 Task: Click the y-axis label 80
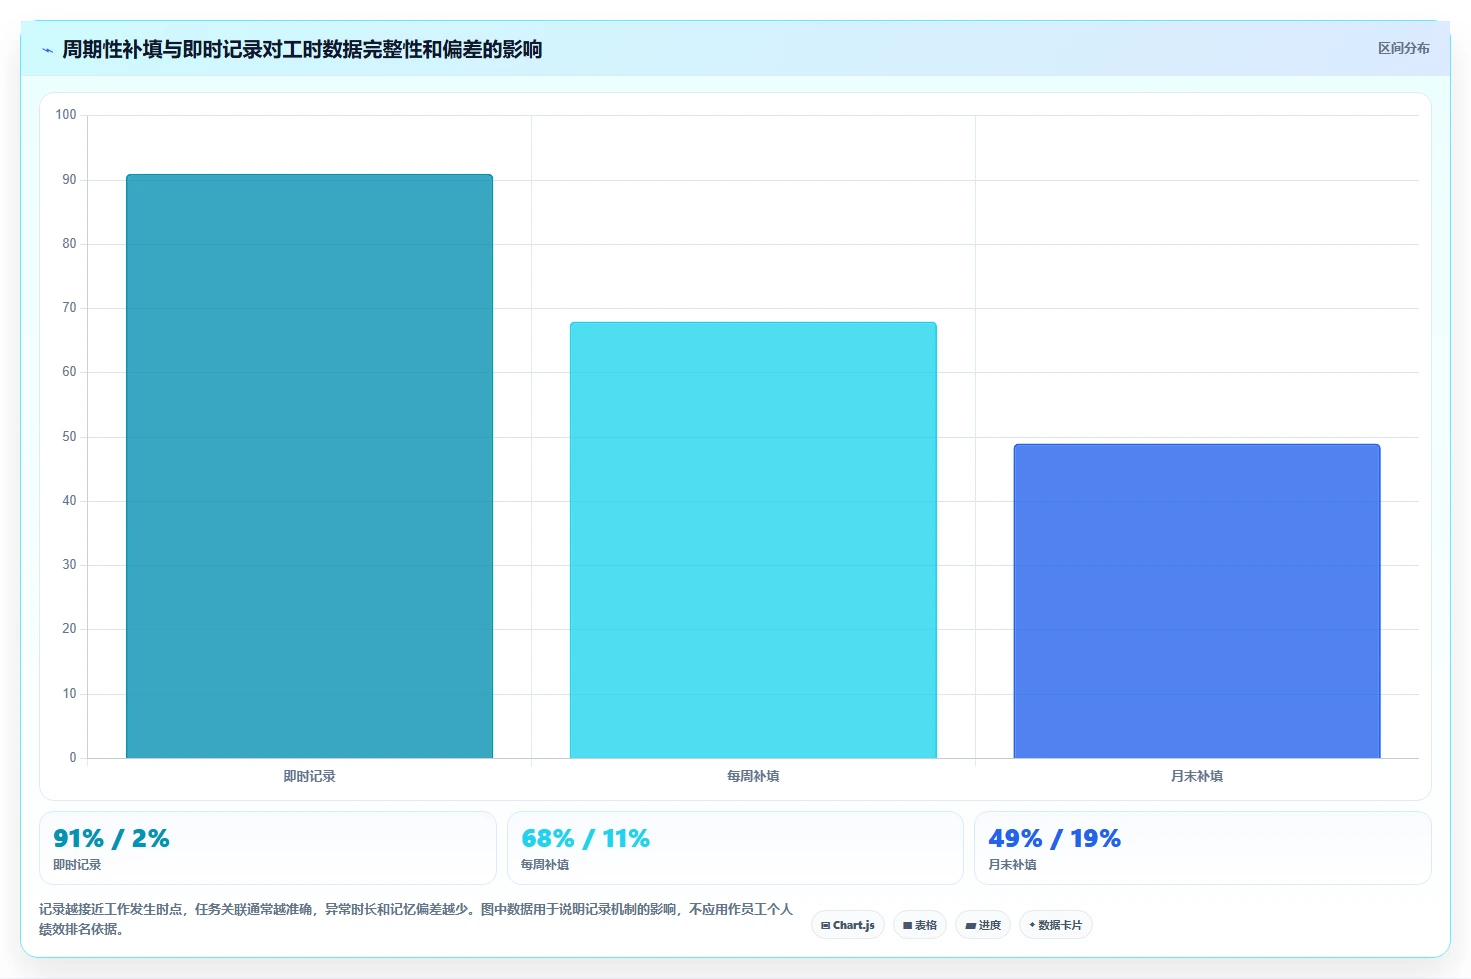point(69,244)
